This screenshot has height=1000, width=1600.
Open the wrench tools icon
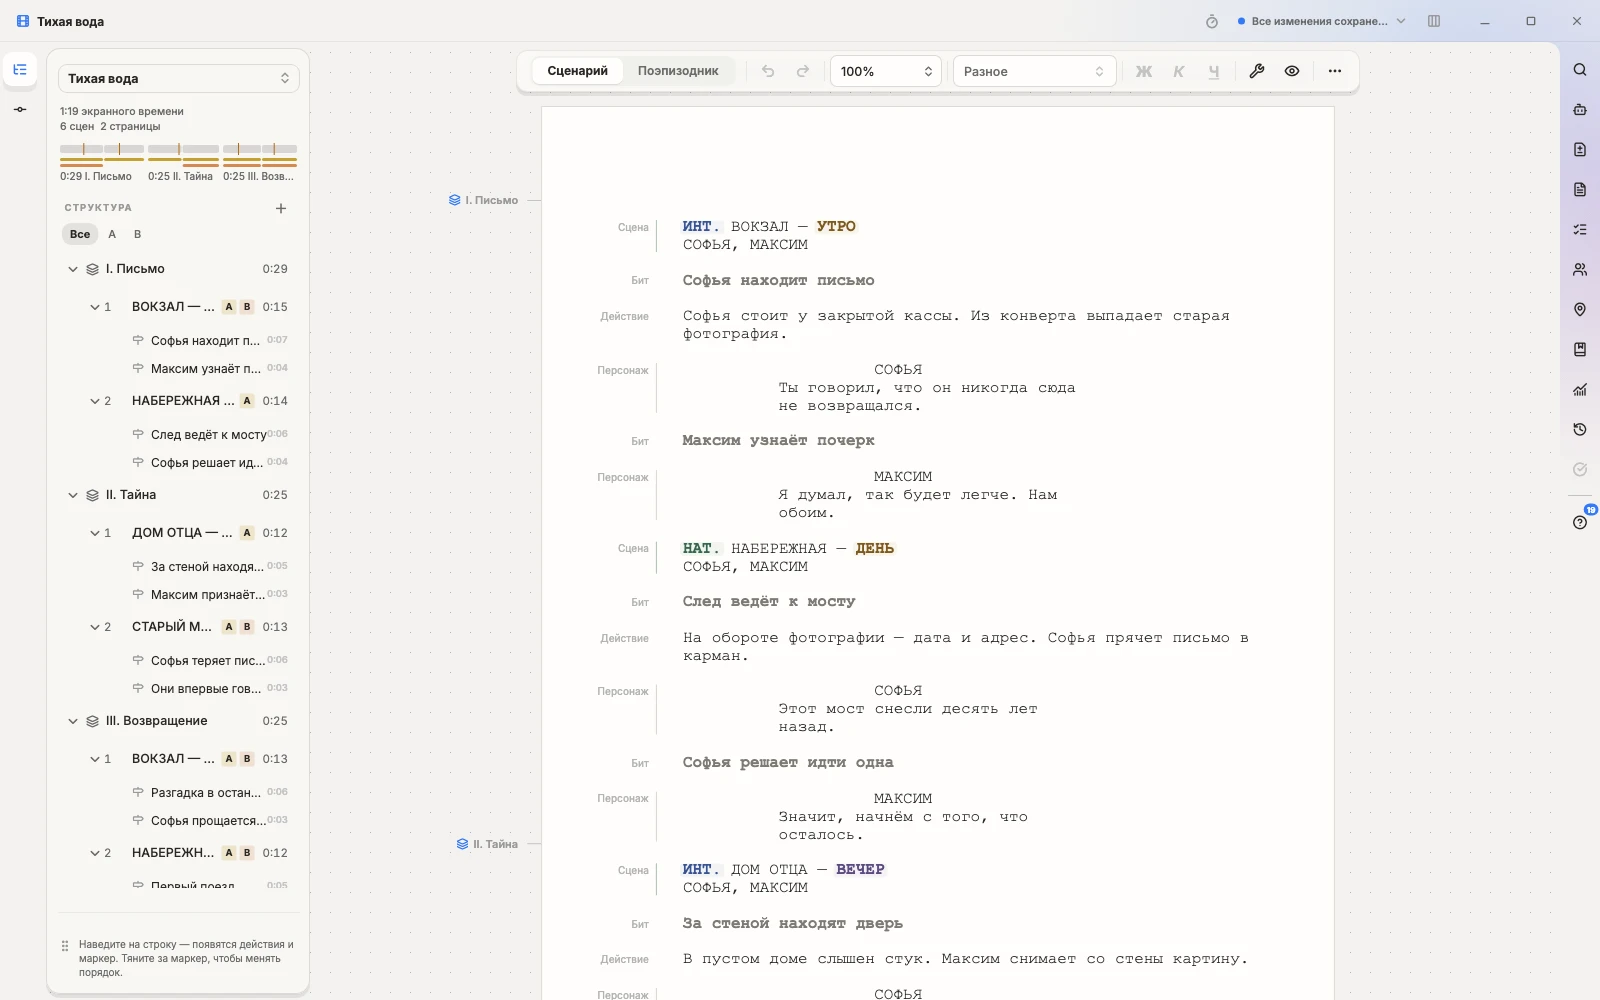[1257, 71]
